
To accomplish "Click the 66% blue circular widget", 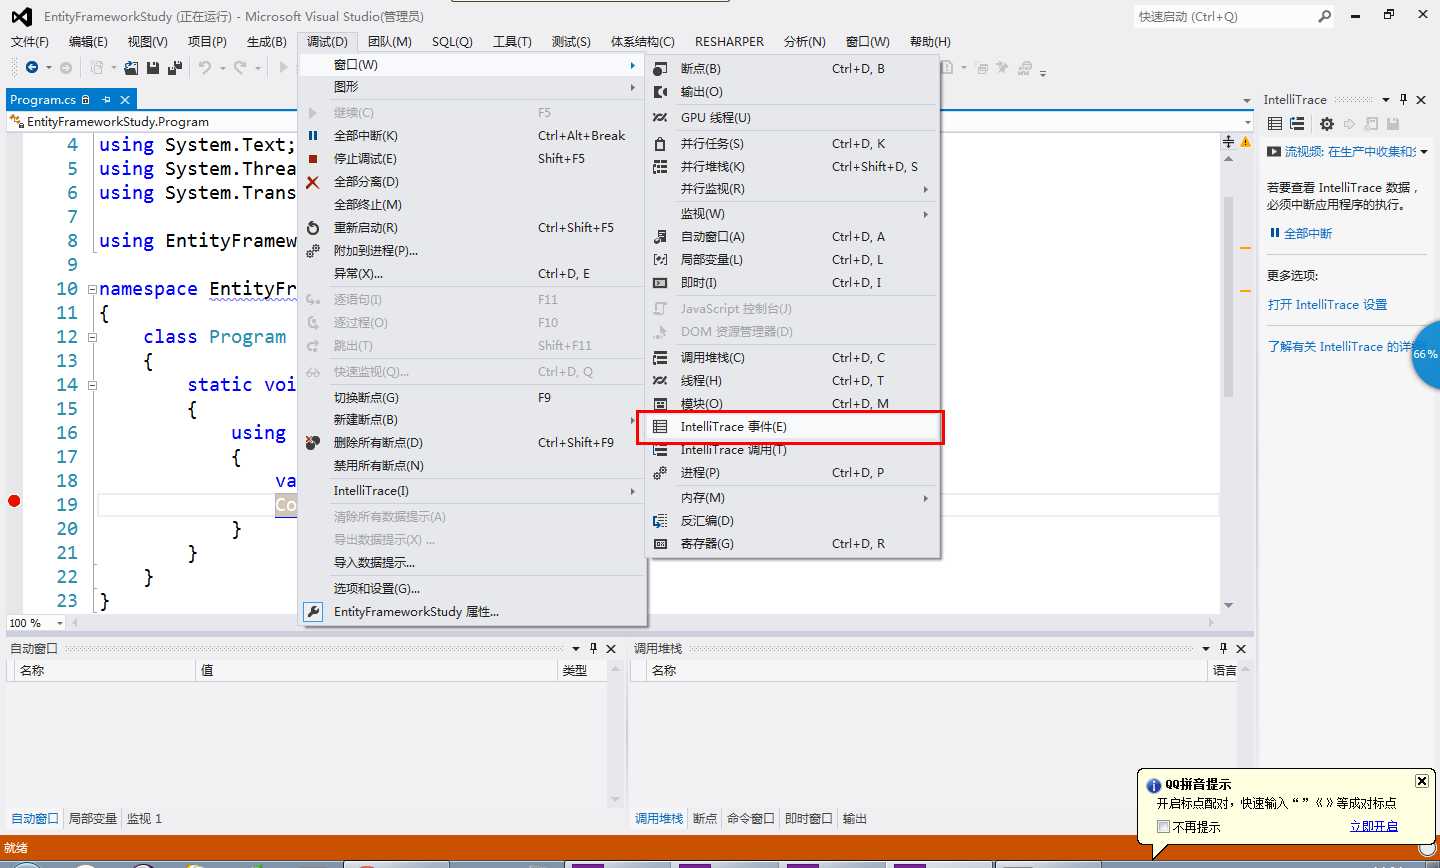I will (x=1426, y=354).
